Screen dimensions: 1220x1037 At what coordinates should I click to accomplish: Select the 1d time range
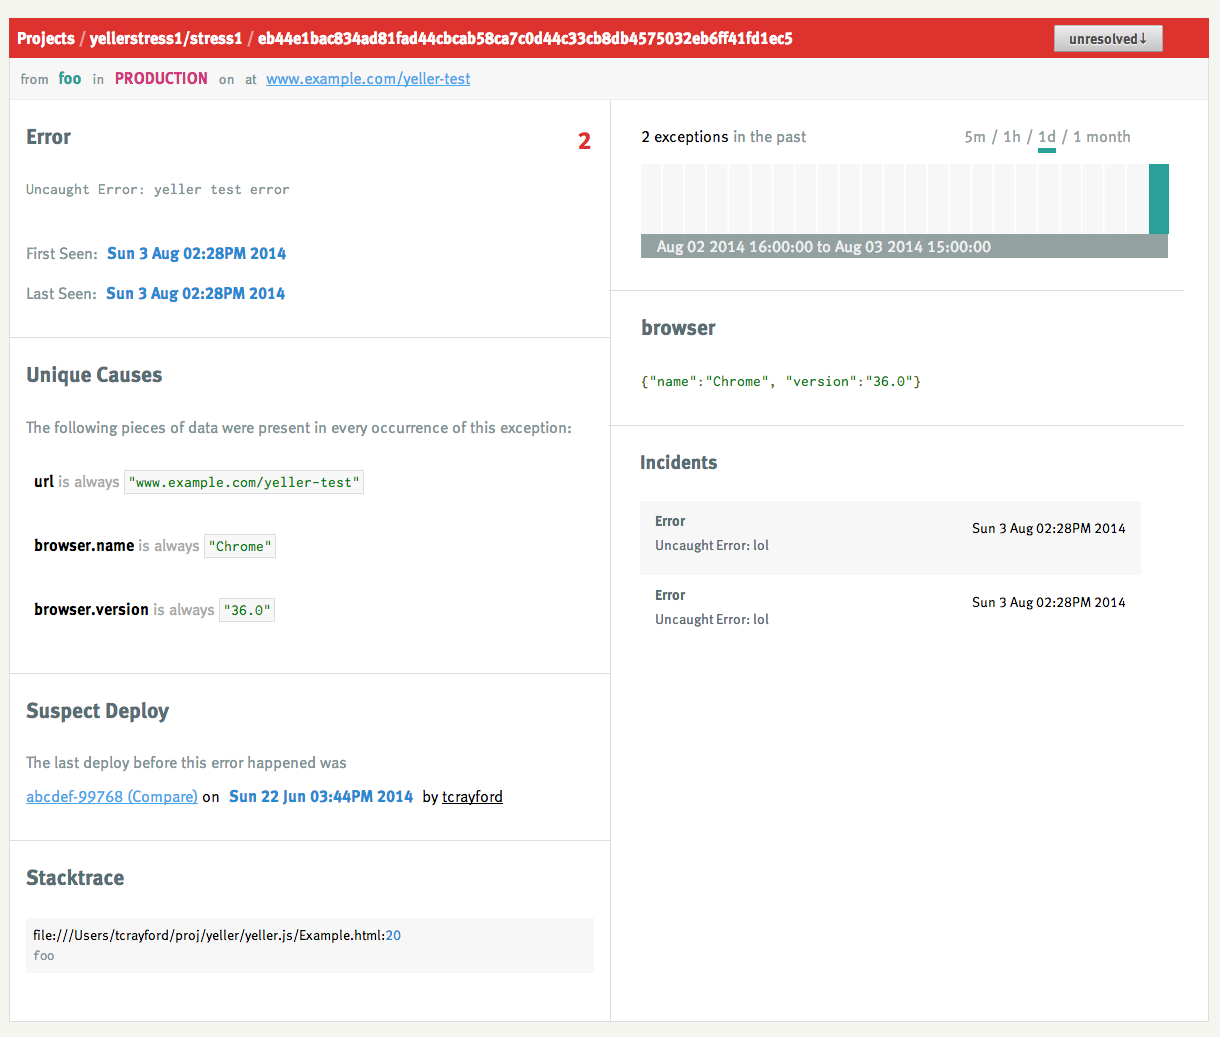coord(1046,137)
